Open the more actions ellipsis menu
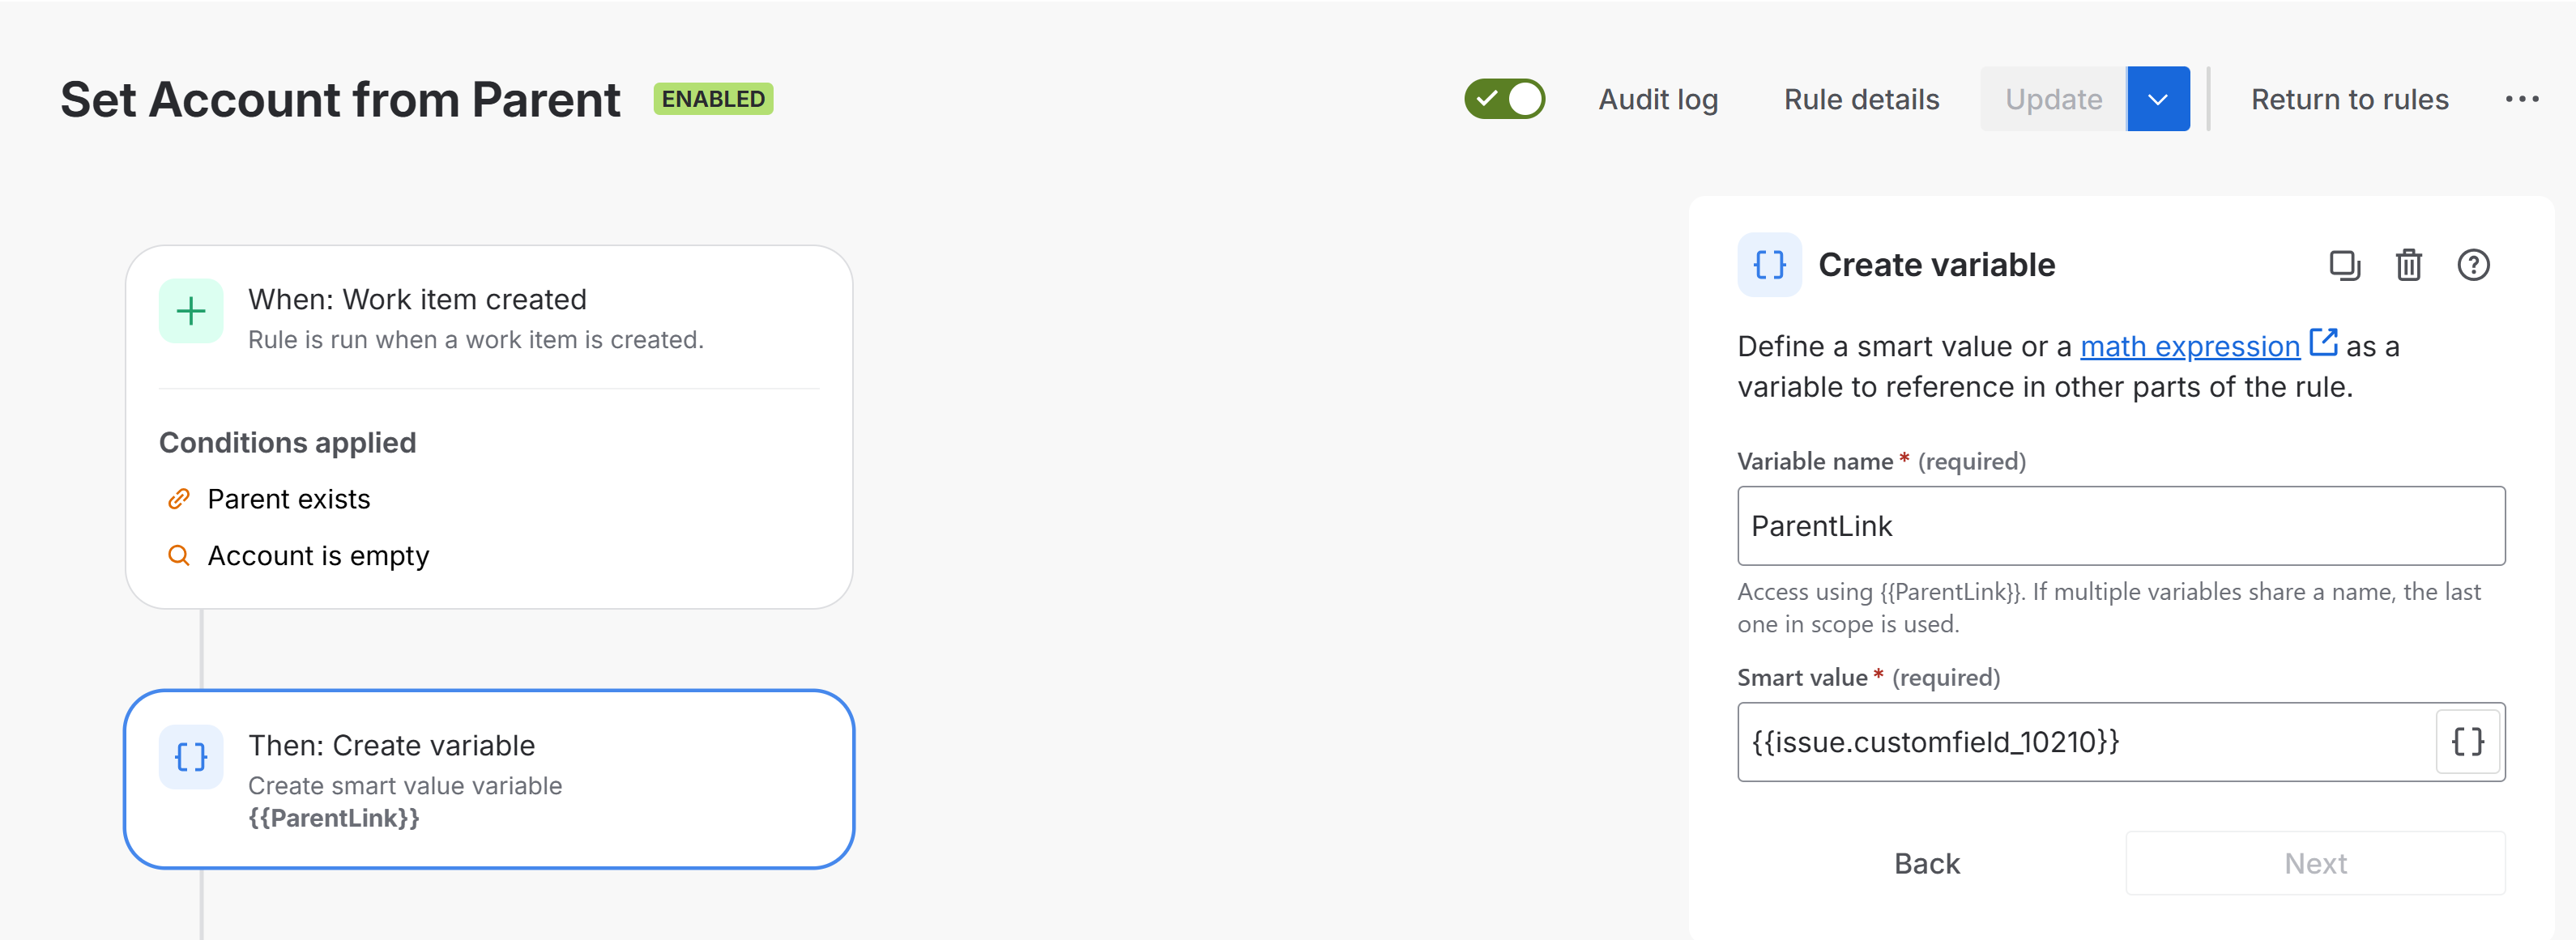 pyautogui.click(x=2521, y=99)
